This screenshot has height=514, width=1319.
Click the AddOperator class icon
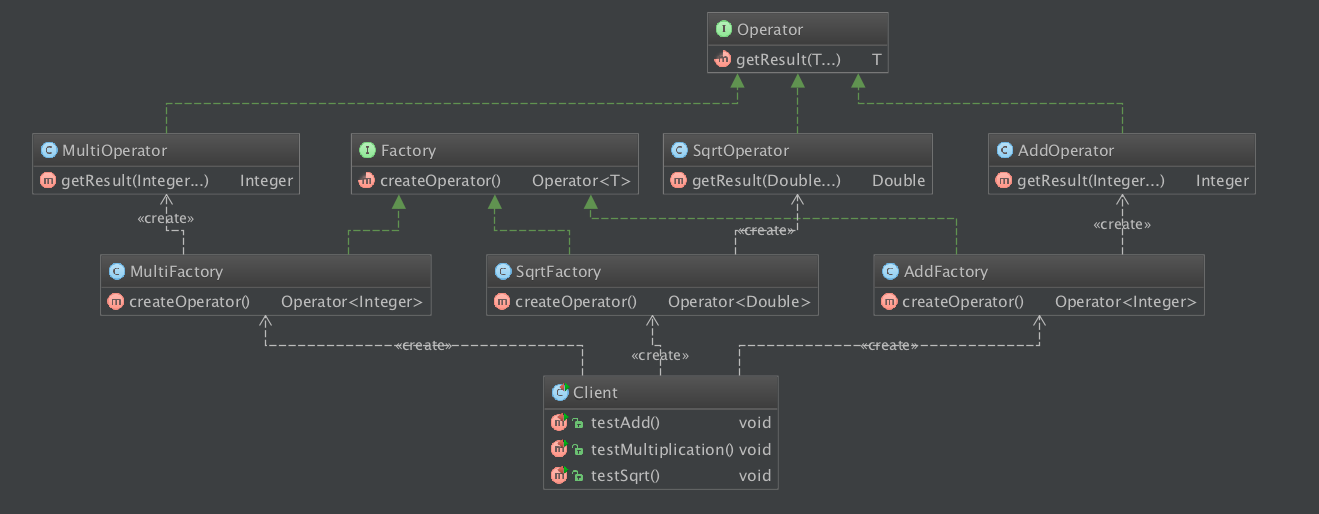(x=1004, y=150)
